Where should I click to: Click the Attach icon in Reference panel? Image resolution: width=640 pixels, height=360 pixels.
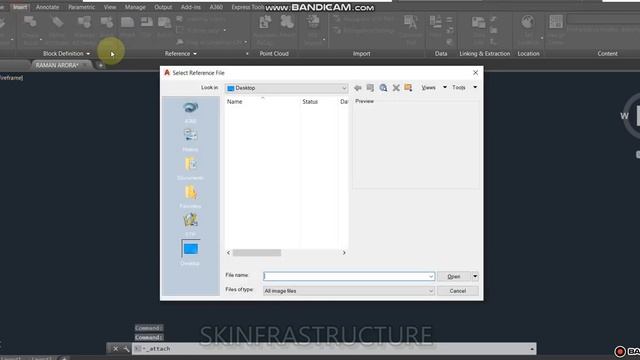pos(127,22)
